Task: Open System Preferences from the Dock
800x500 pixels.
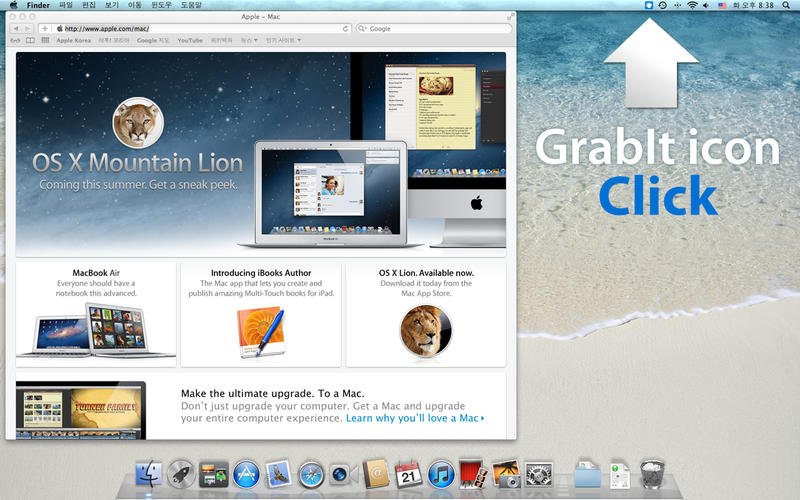Action: 539,474
